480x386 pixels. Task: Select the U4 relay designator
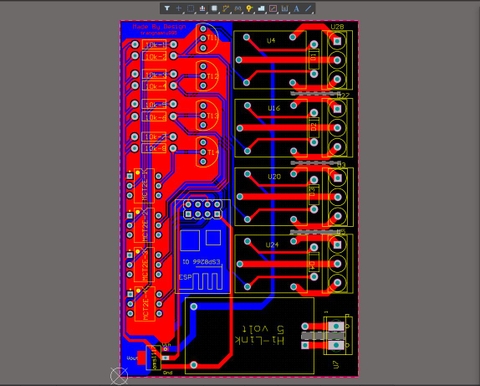[271, 41]
